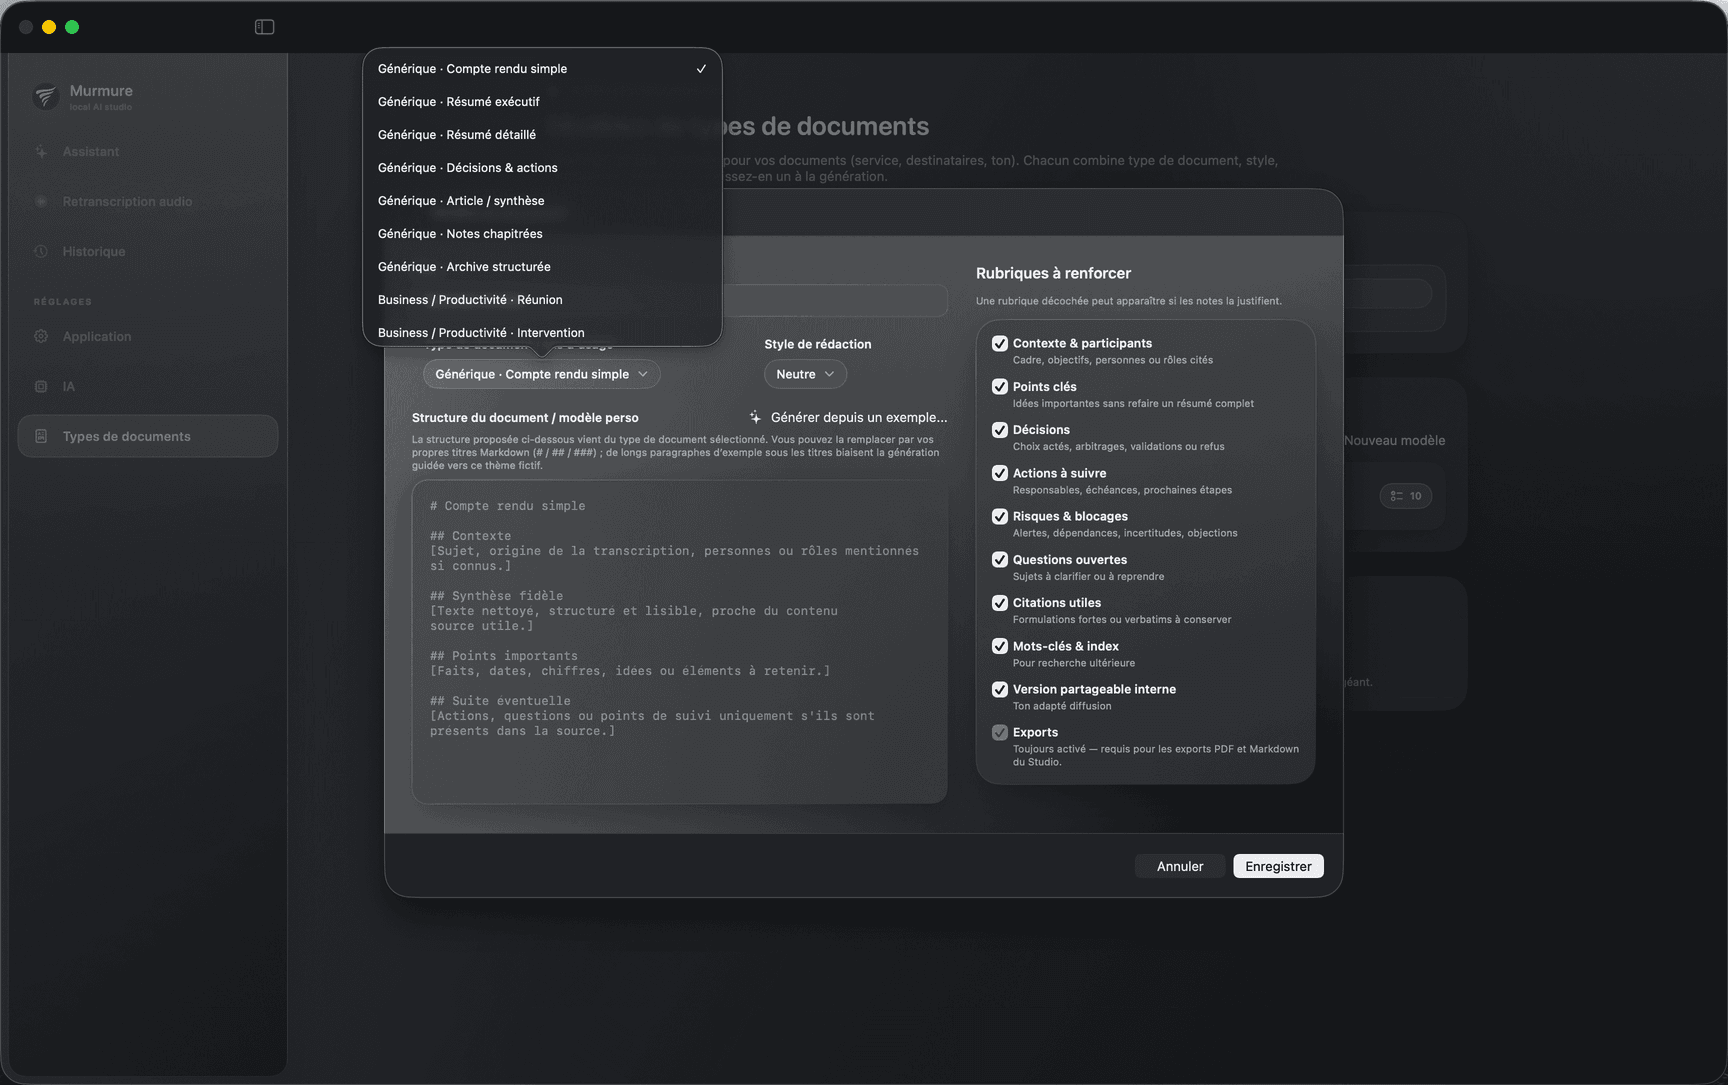Click Enregistrer to save the model

coord(1278,866)
